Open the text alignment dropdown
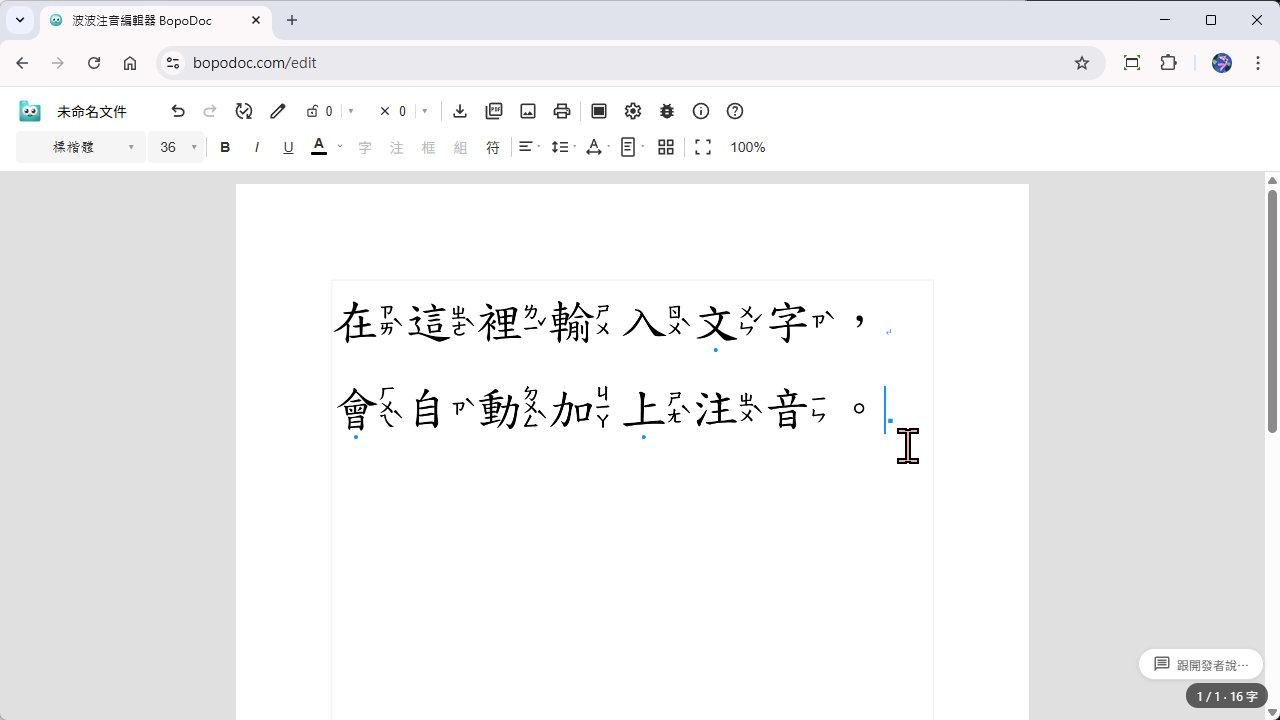The width and height of the screenshot is (1280, 720). (529, 147)
